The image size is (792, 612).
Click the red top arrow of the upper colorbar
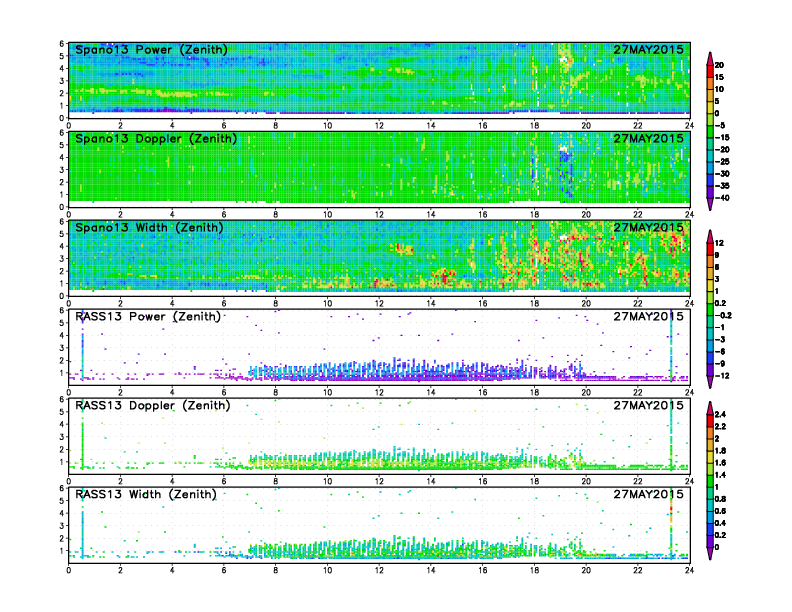(710, 56)
